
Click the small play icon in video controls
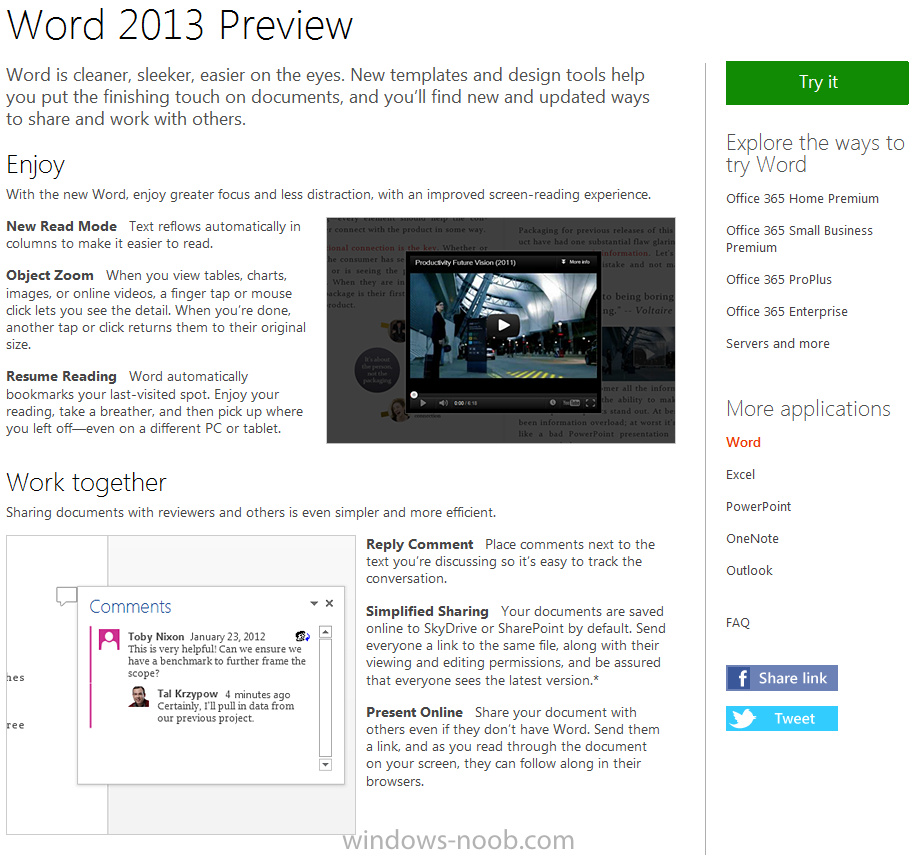coord(423,402)
